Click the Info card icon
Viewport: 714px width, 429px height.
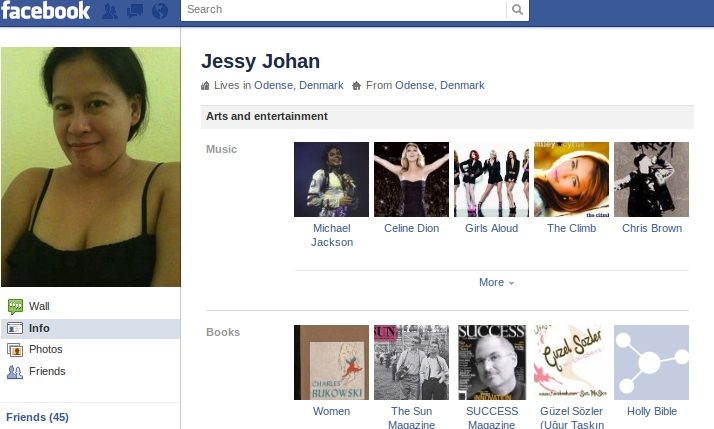(15, 328)
